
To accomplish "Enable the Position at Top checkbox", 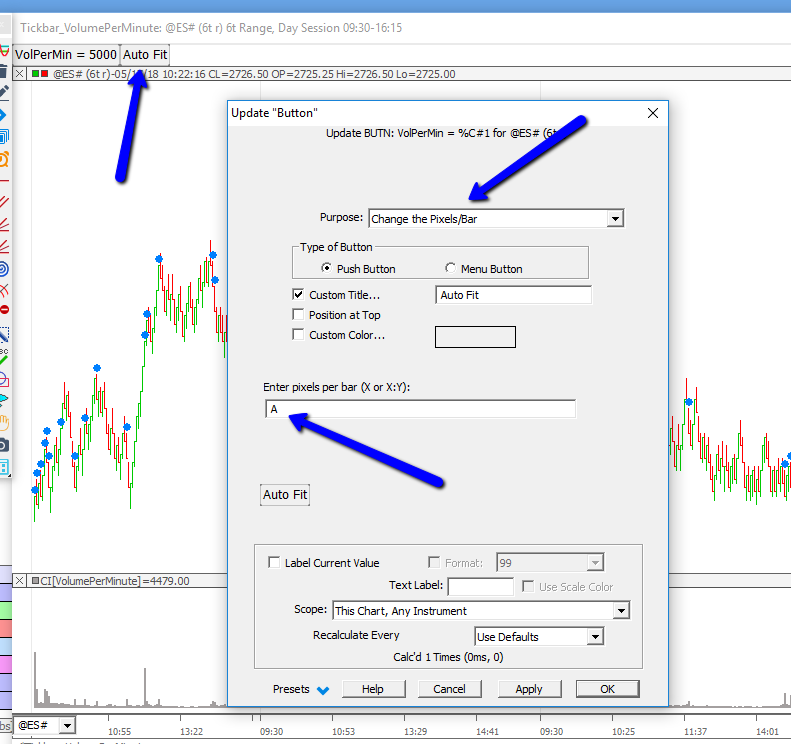I will point(298,315).
